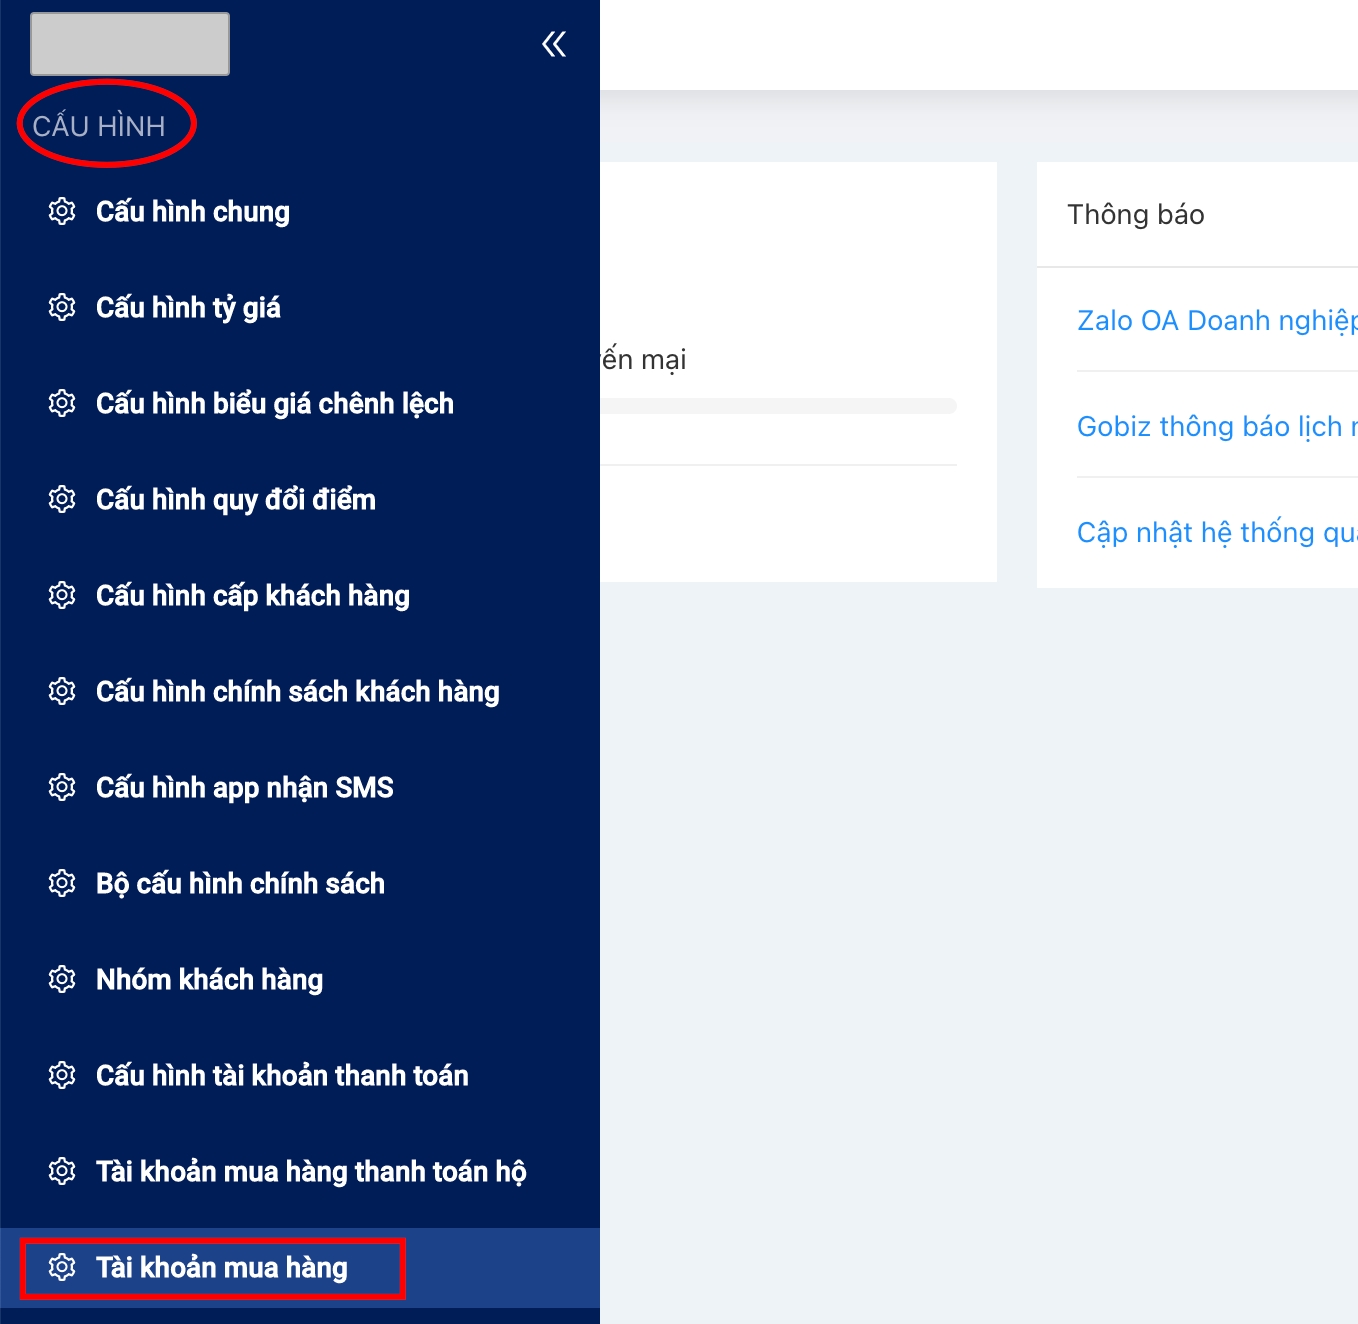This screenshot has height=1324, width=1358.
Task: Open Cấu hình tài khoản thanh toán
Action: 282,1076
